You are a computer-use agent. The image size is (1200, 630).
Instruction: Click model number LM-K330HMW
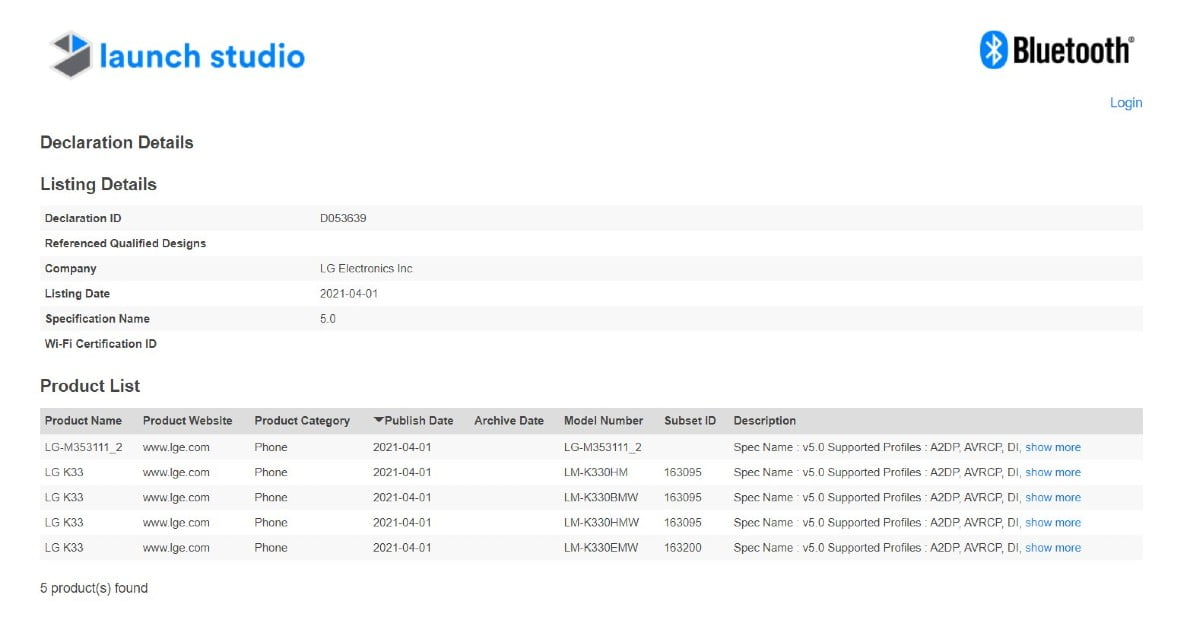pyautogui.click(x=601, y=522)
